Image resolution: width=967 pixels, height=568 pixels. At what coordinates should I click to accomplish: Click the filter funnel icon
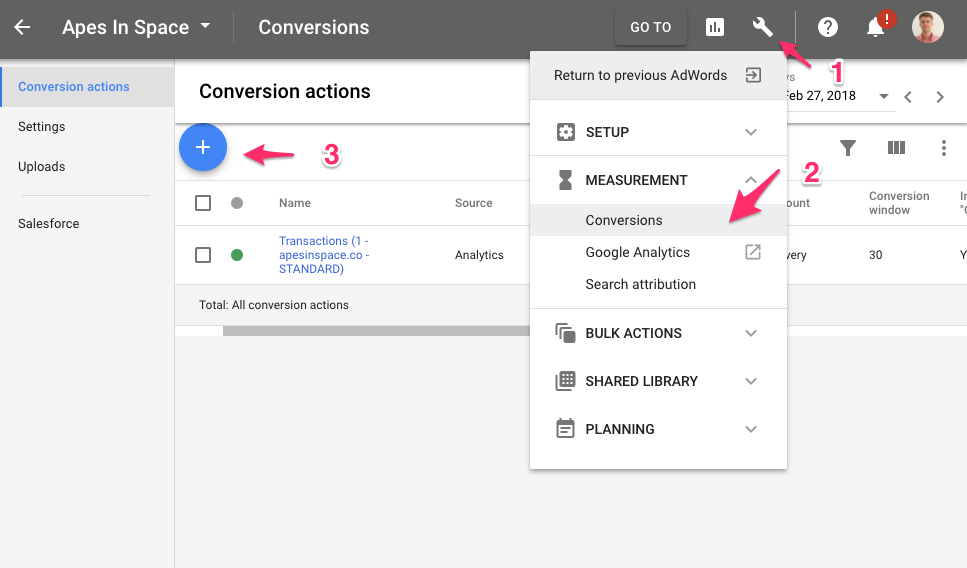tap(848, 147)
